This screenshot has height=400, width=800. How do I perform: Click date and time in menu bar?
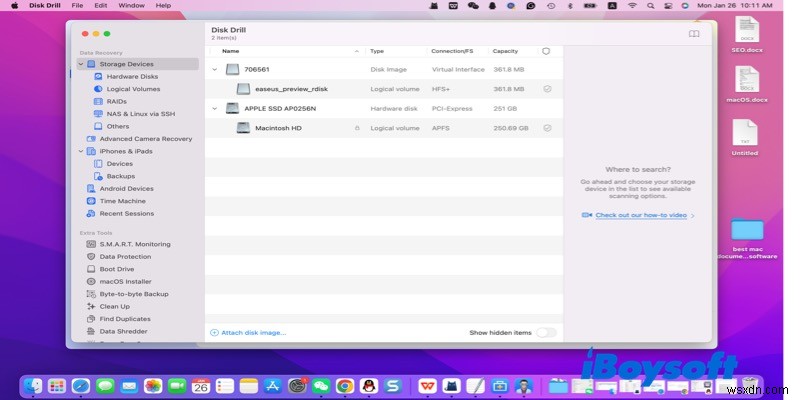(x=734, y=6)
